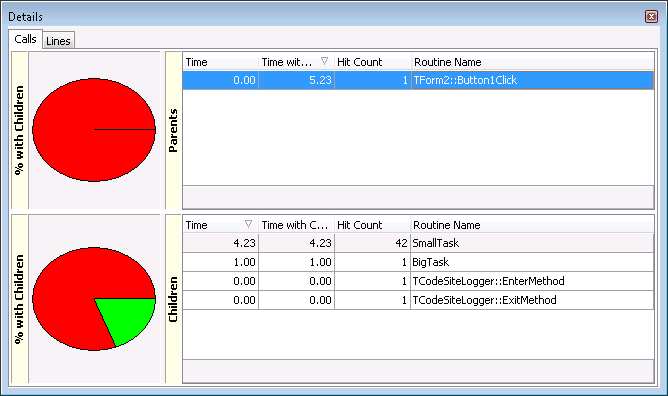This screenshot has height=396, width=668.
Task: Switch to the Lines tab
Action: click(58, 40)
